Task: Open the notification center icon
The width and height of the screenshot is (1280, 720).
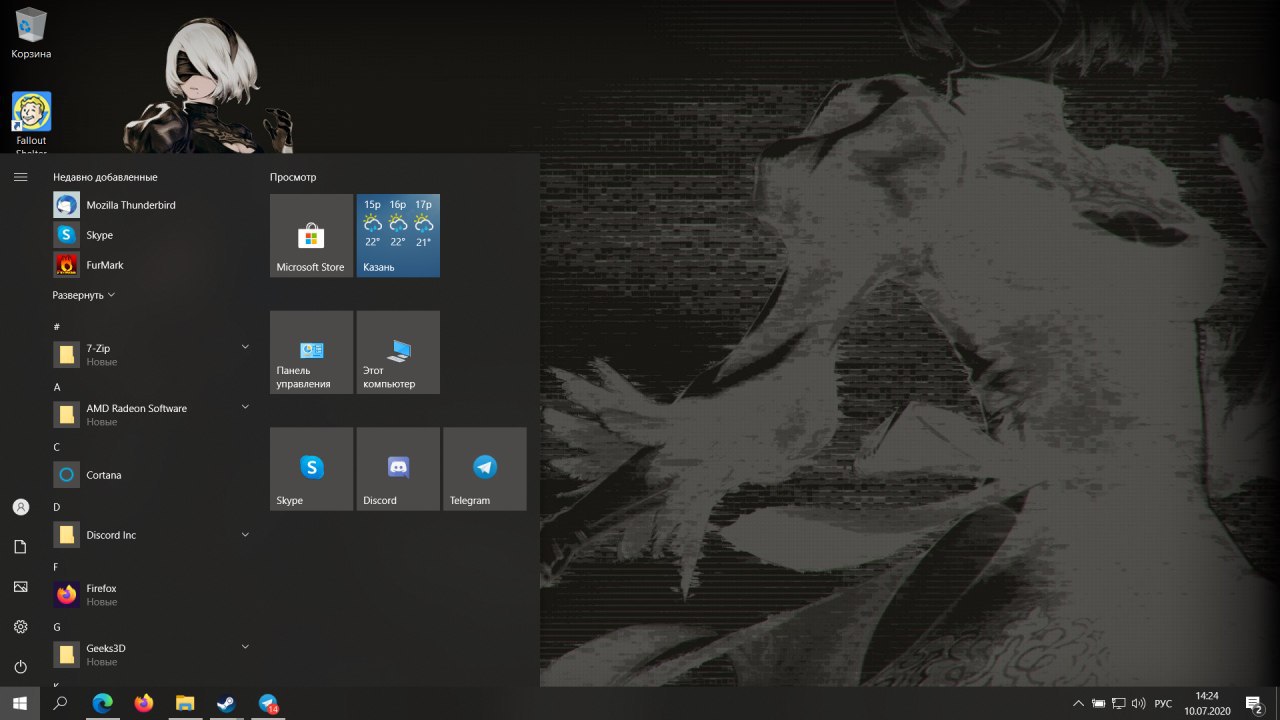Action: tap(1254, 704)
